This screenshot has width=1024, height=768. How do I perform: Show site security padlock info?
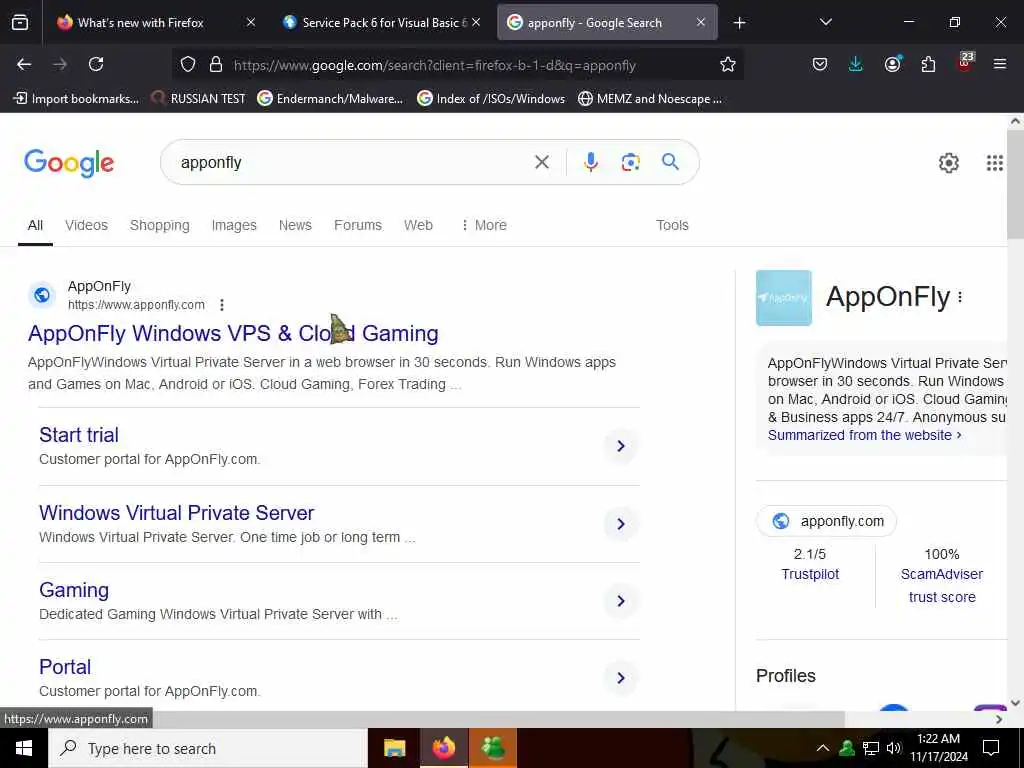[216, 64]
